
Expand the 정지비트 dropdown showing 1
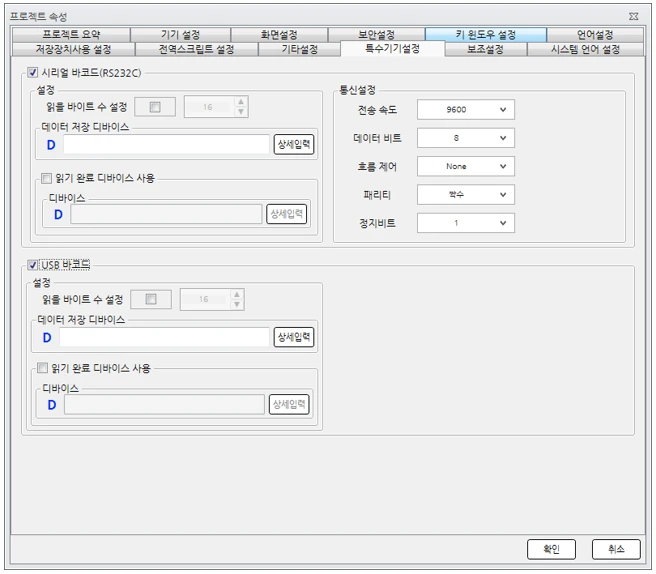tap(466, 223)
